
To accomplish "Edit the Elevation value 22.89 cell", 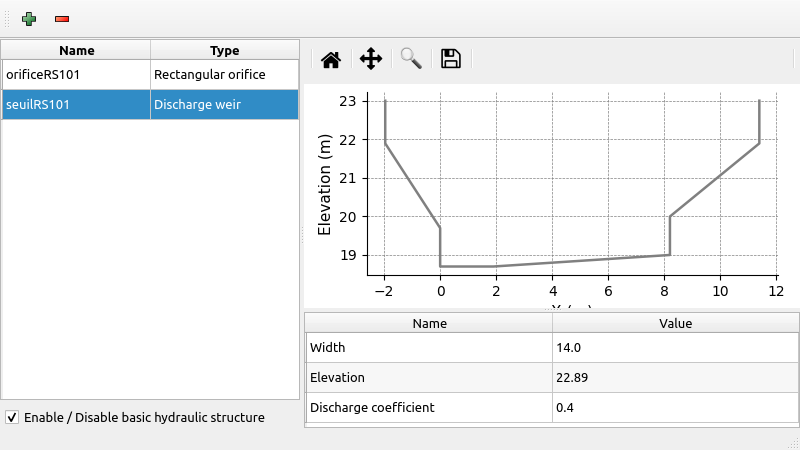I will (x=675, y=377).
